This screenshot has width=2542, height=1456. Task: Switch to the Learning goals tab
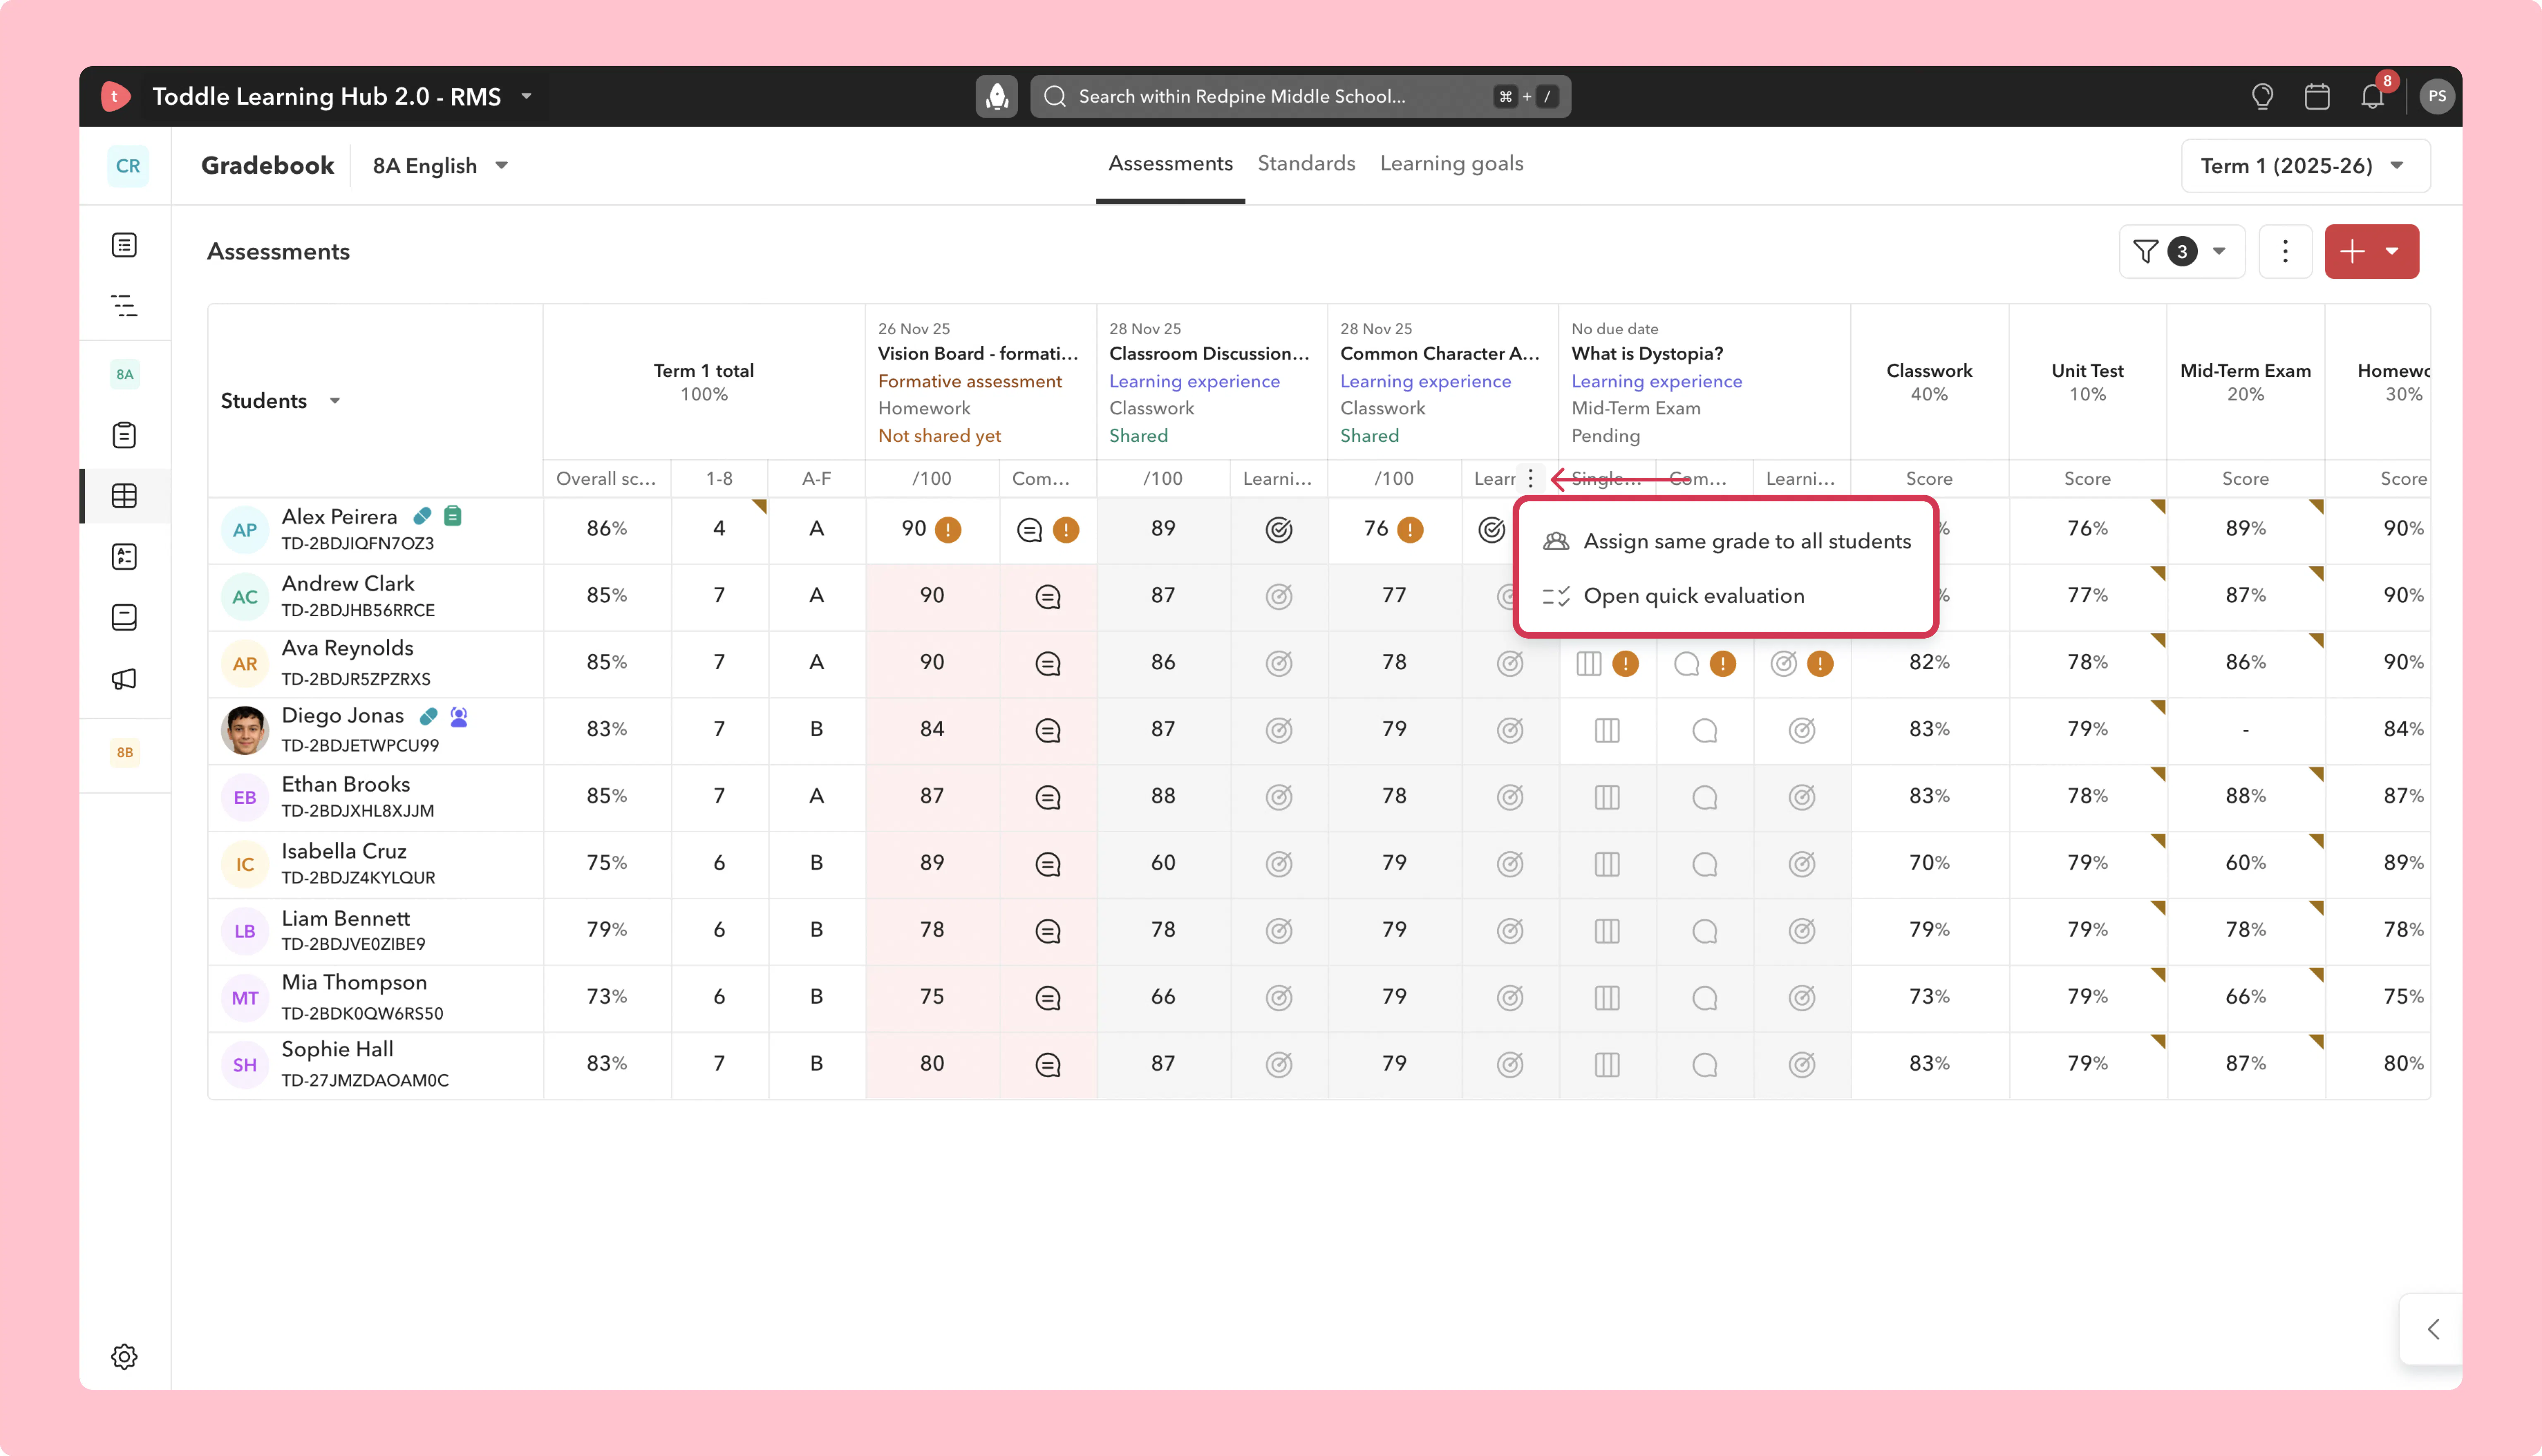[x=1451, y=164]
